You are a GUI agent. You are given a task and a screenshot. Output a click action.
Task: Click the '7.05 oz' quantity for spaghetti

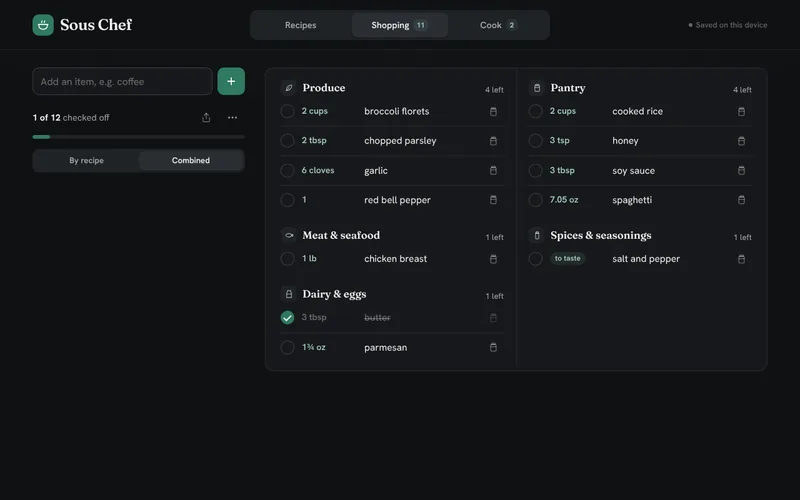pyautogui.click(x=564, y=199)
